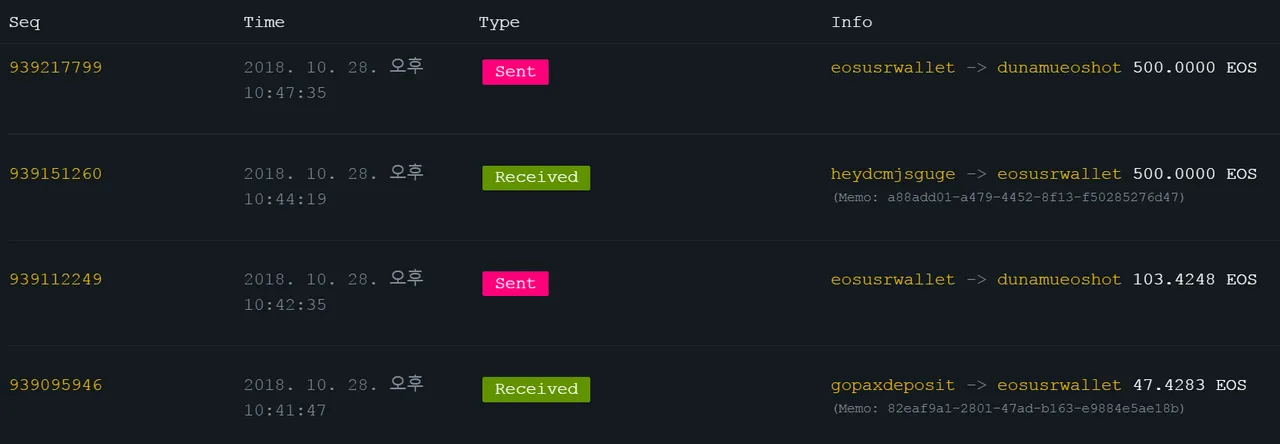The width and height of the screenshot is (1280, 444).
Task: Open dunamueoshot recipient in the 103.4248 EOS transfer
Action: click(1059, 280)
